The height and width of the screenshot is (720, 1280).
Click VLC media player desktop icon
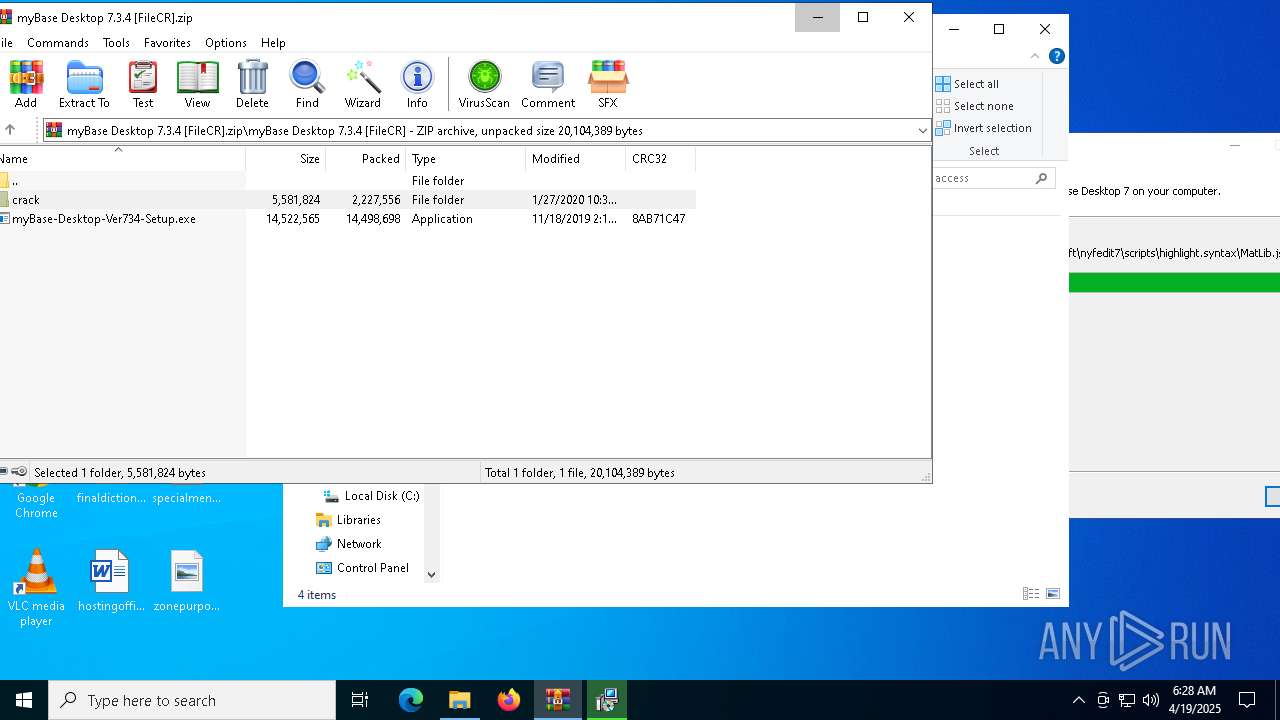pos(36,588)
